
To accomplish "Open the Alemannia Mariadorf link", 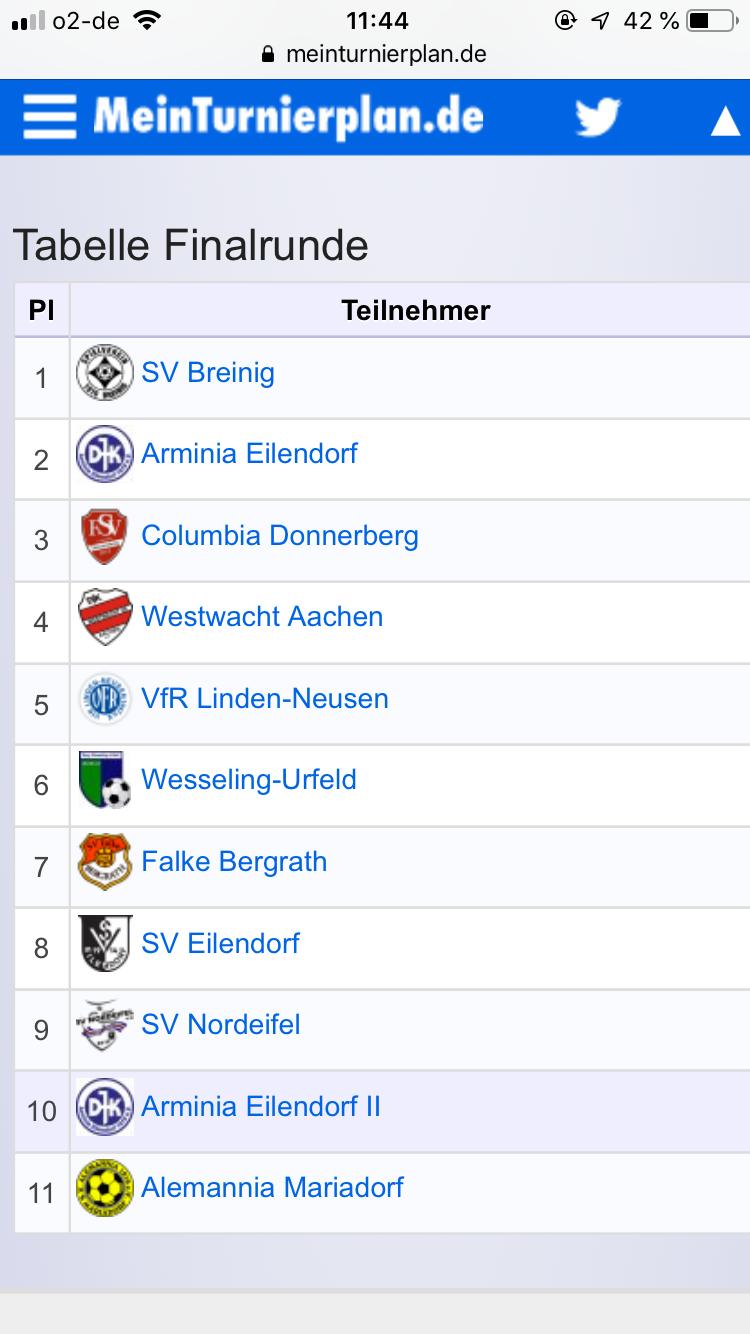I will click(x=273, y=1188).
